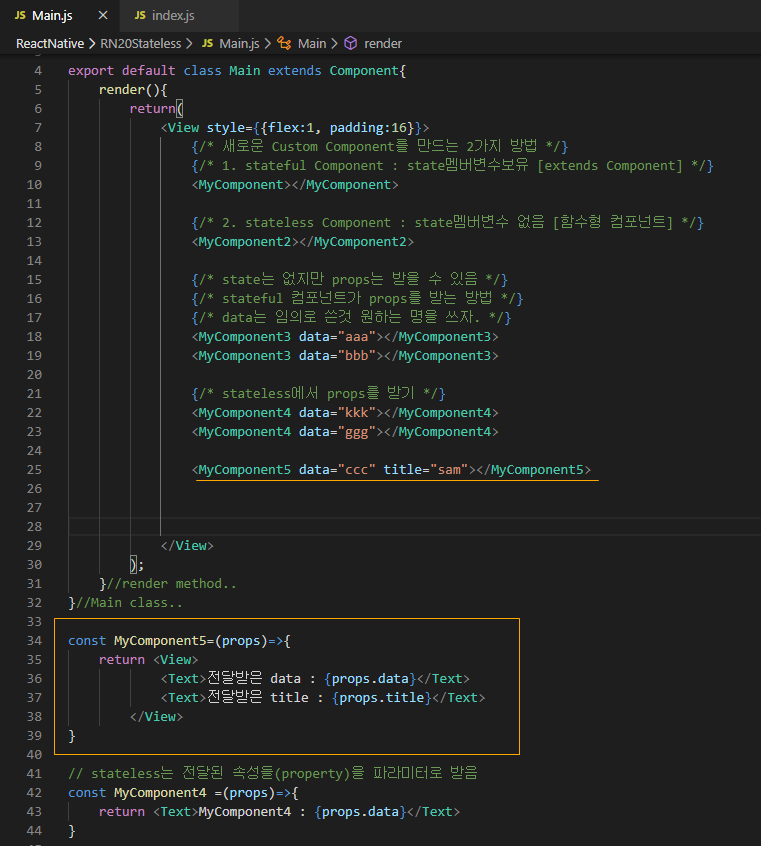Click the '2. stateless Component' comment line
The image size is (761, 846).
pyautogui.click(x=447, y=222)
